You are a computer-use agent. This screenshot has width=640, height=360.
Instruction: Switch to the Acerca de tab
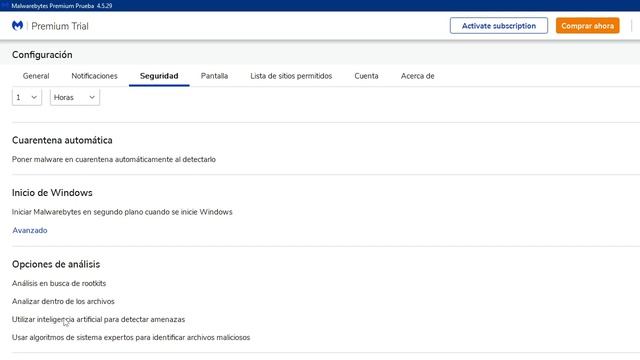coord(418,76)
